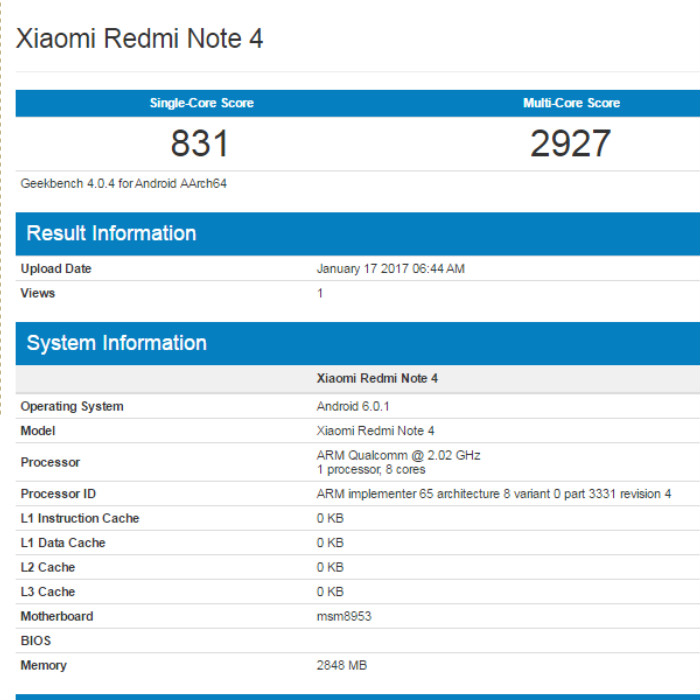Click the Processor ID label
Viewport: 700px width, 700px height.
click(58, 494)
